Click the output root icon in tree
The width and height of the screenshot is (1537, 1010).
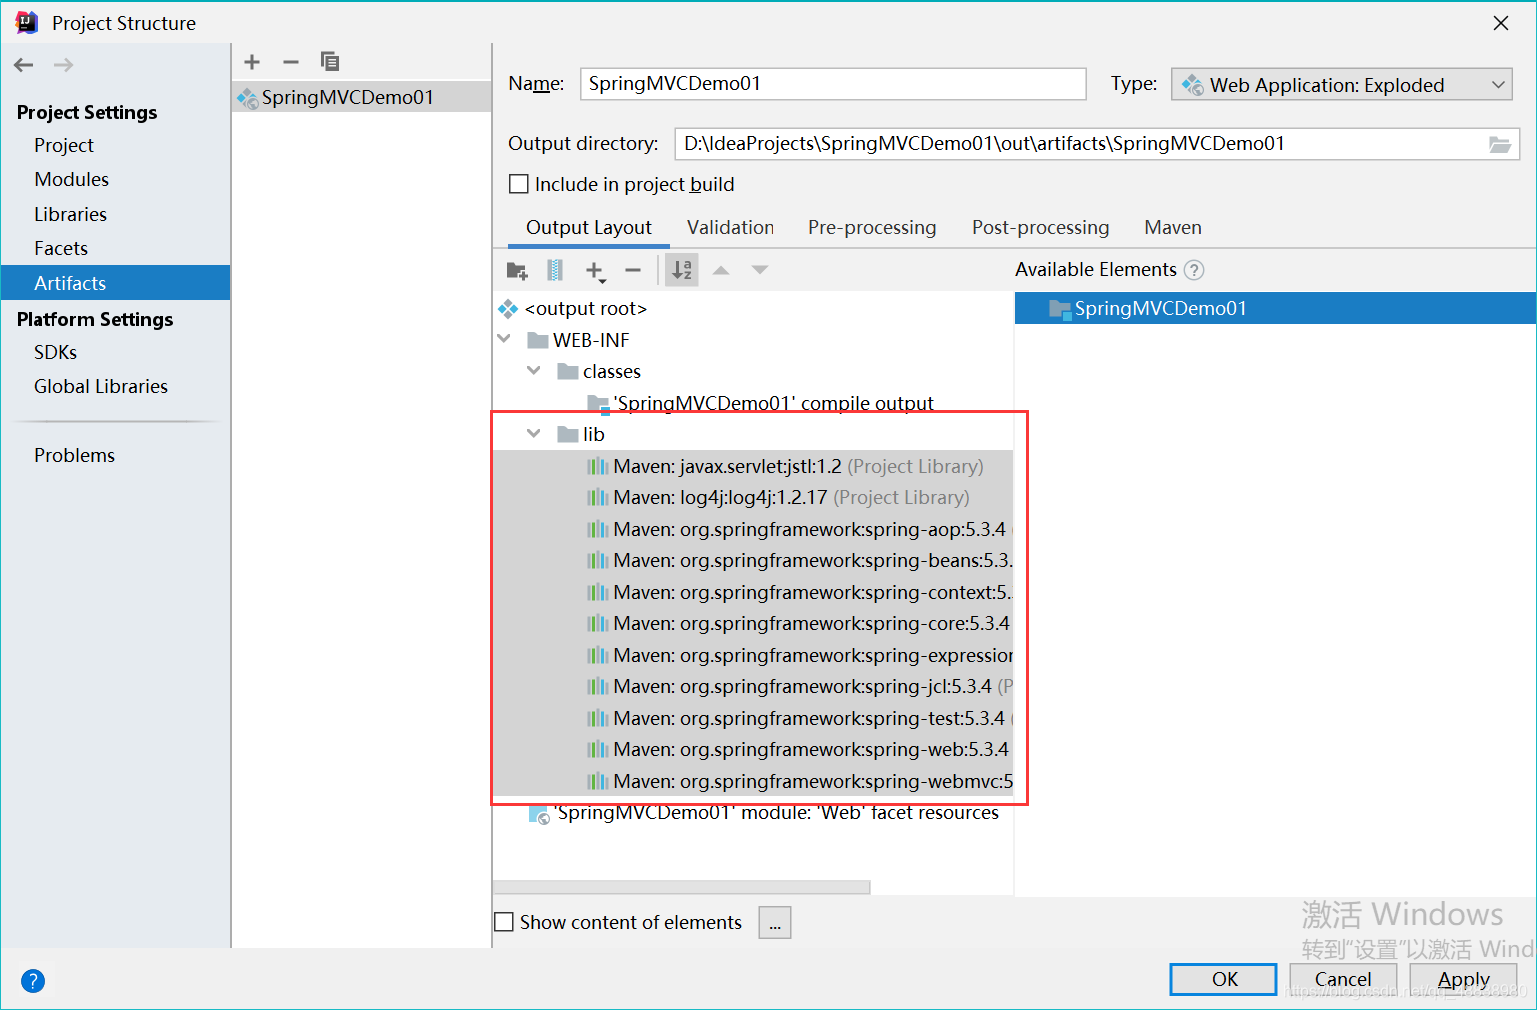pyautogui.click(x=508, y=309)
